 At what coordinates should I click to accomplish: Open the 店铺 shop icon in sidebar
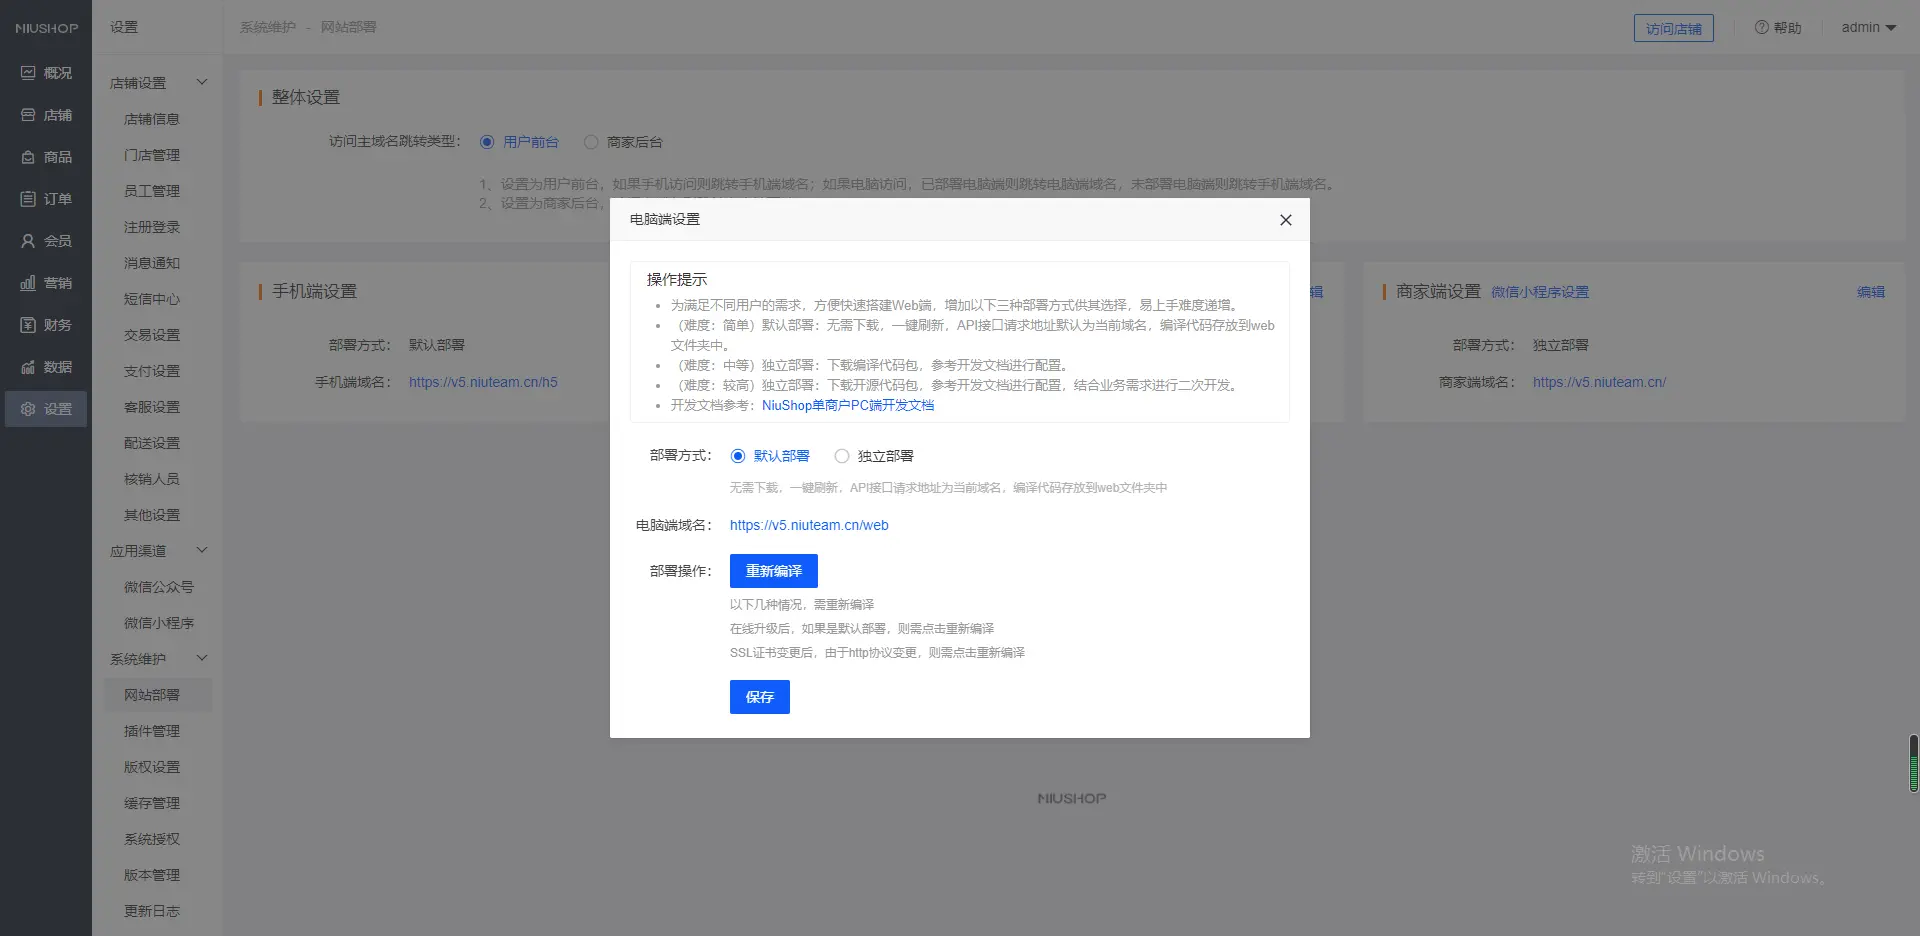click(x=28, y=115)
